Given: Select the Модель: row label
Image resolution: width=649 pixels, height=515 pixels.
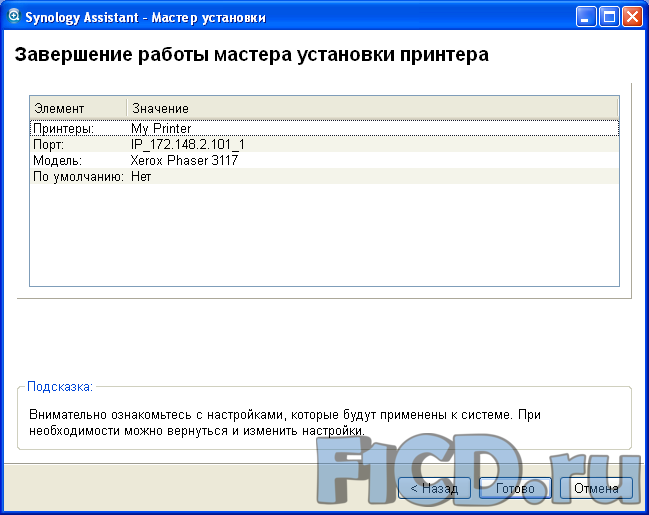Looking at the screenshot, I should [x=58, y=160].
